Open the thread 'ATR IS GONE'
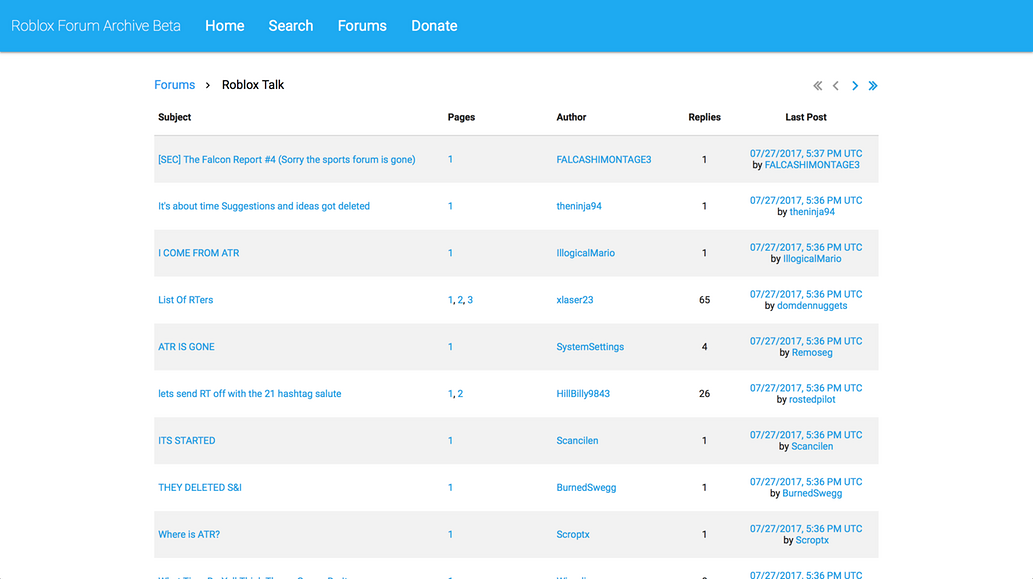1033x579 pixels. (x=186, y=346)
